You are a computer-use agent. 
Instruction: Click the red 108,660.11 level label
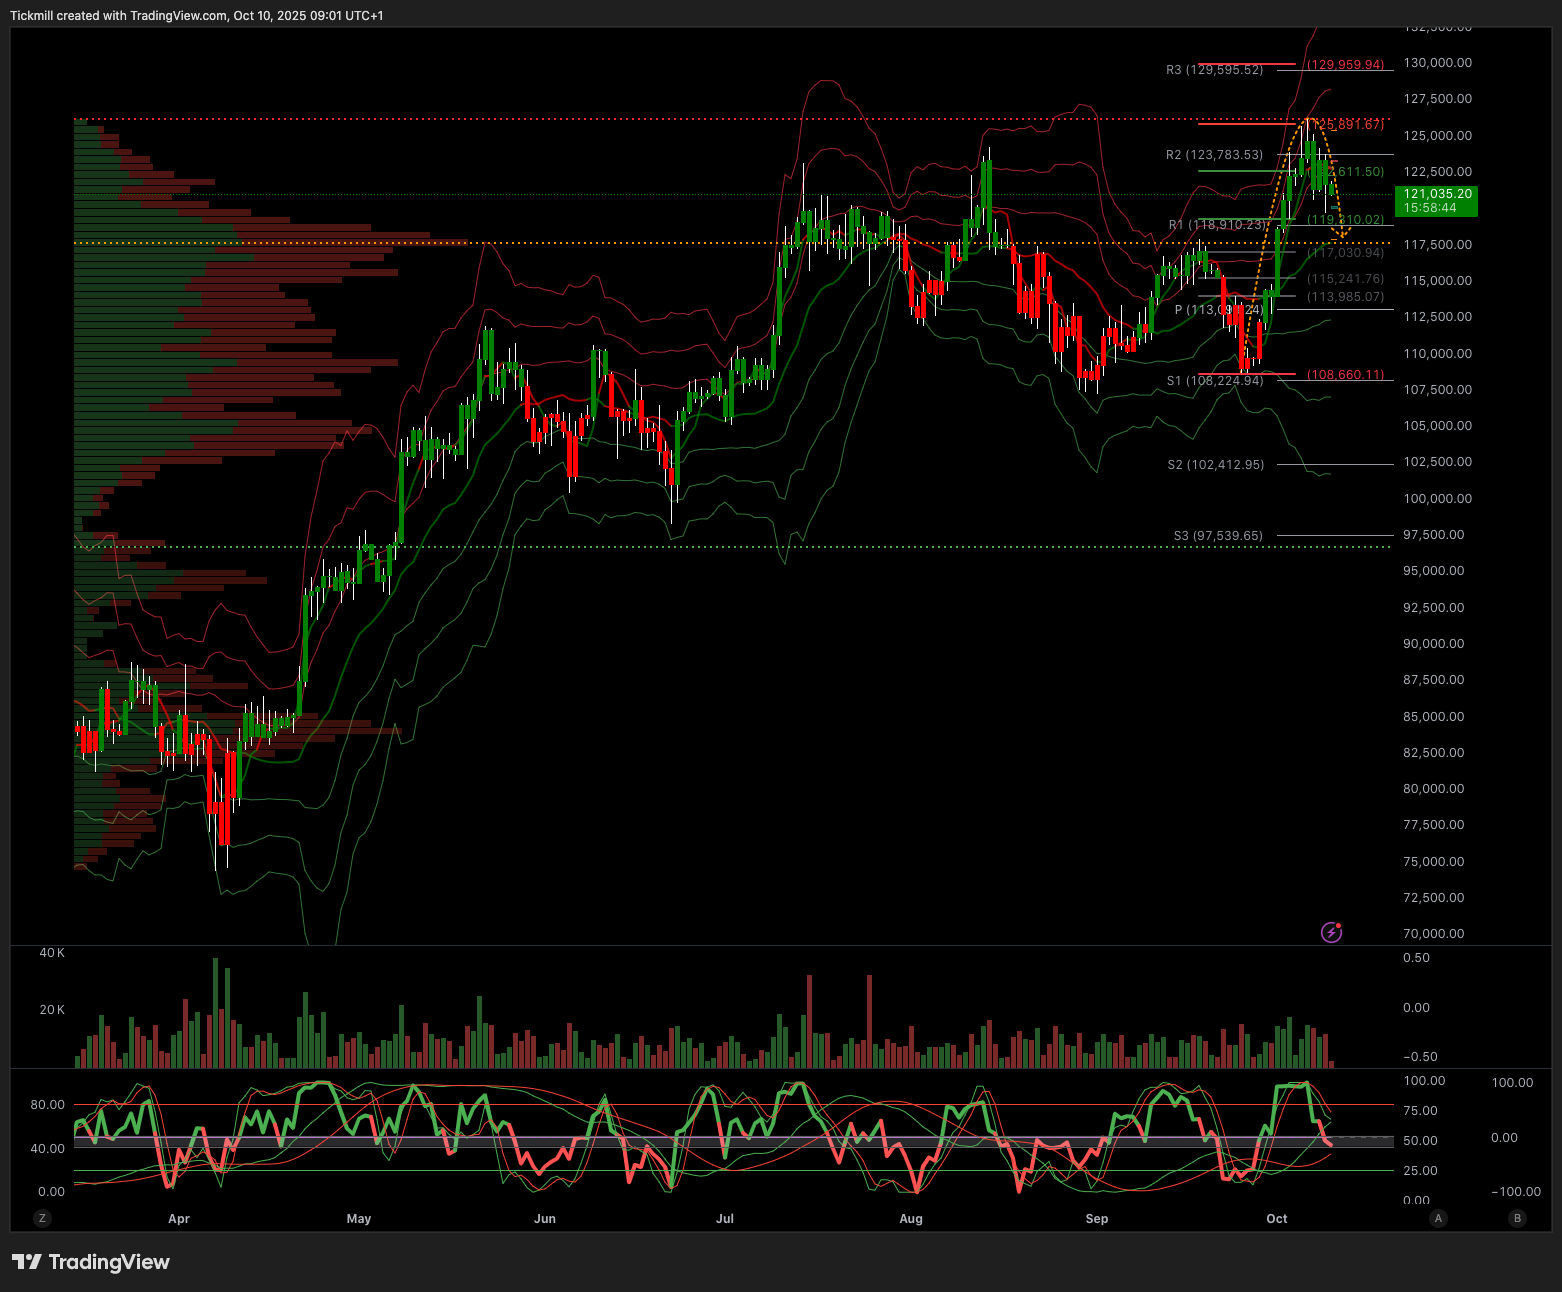1346,375
